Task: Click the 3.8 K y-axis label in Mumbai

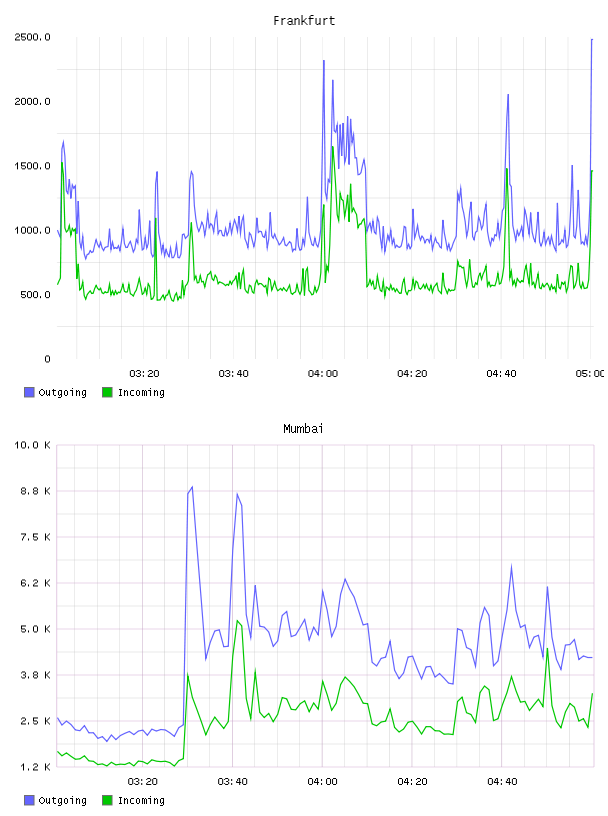Action: (35, 675)
